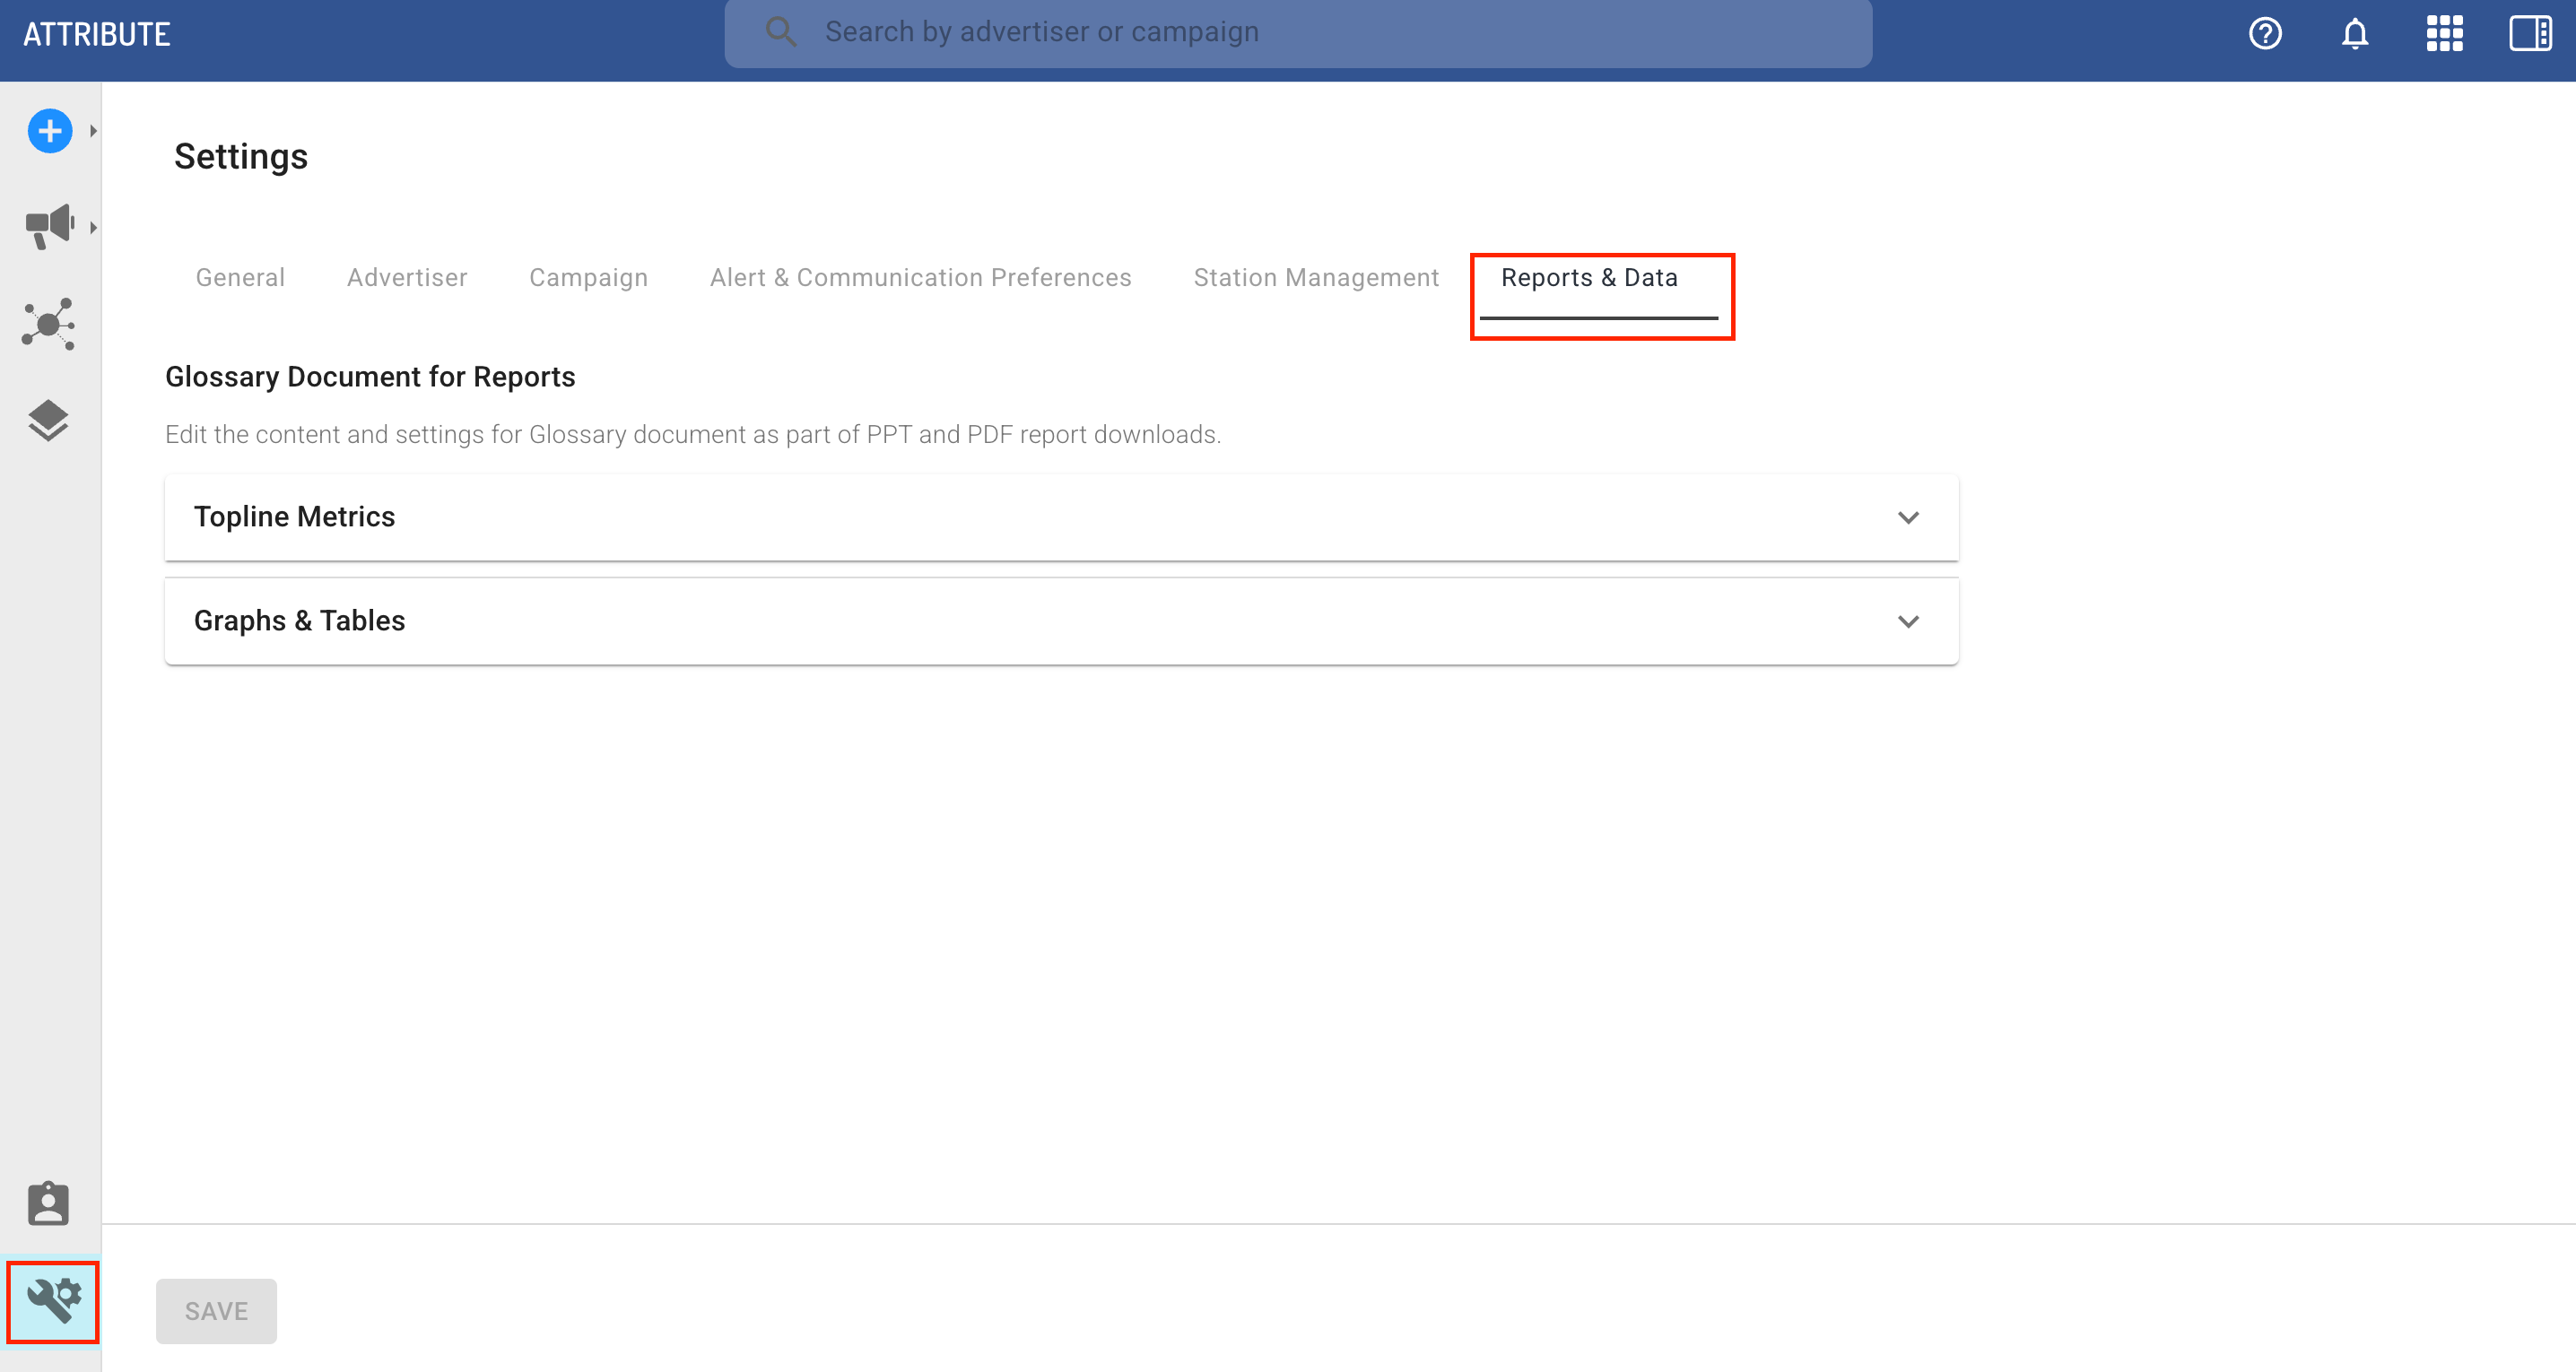Switch to the General tab

pos(240,278)
